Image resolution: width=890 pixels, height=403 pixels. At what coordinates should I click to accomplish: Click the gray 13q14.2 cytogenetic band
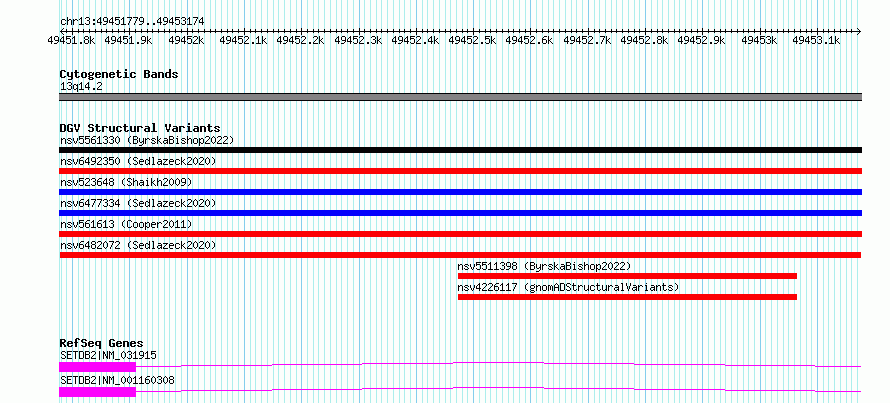pyautogui.click(x=460, y=97)
